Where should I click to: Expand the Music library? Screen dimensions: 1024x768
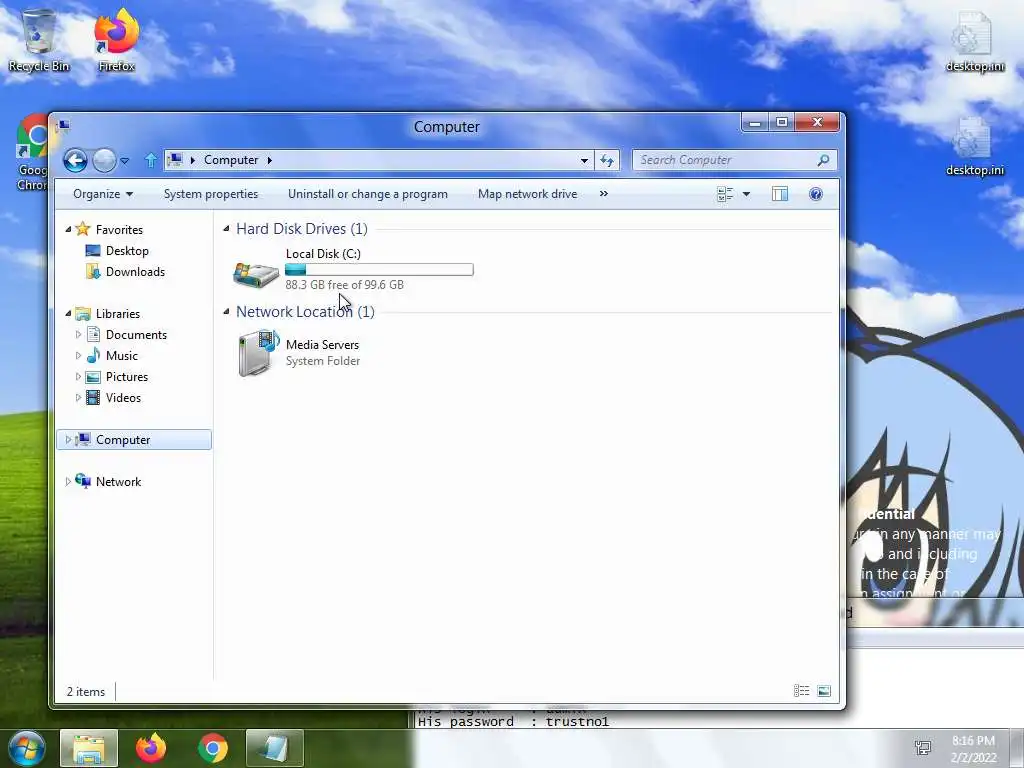(78, 356)
